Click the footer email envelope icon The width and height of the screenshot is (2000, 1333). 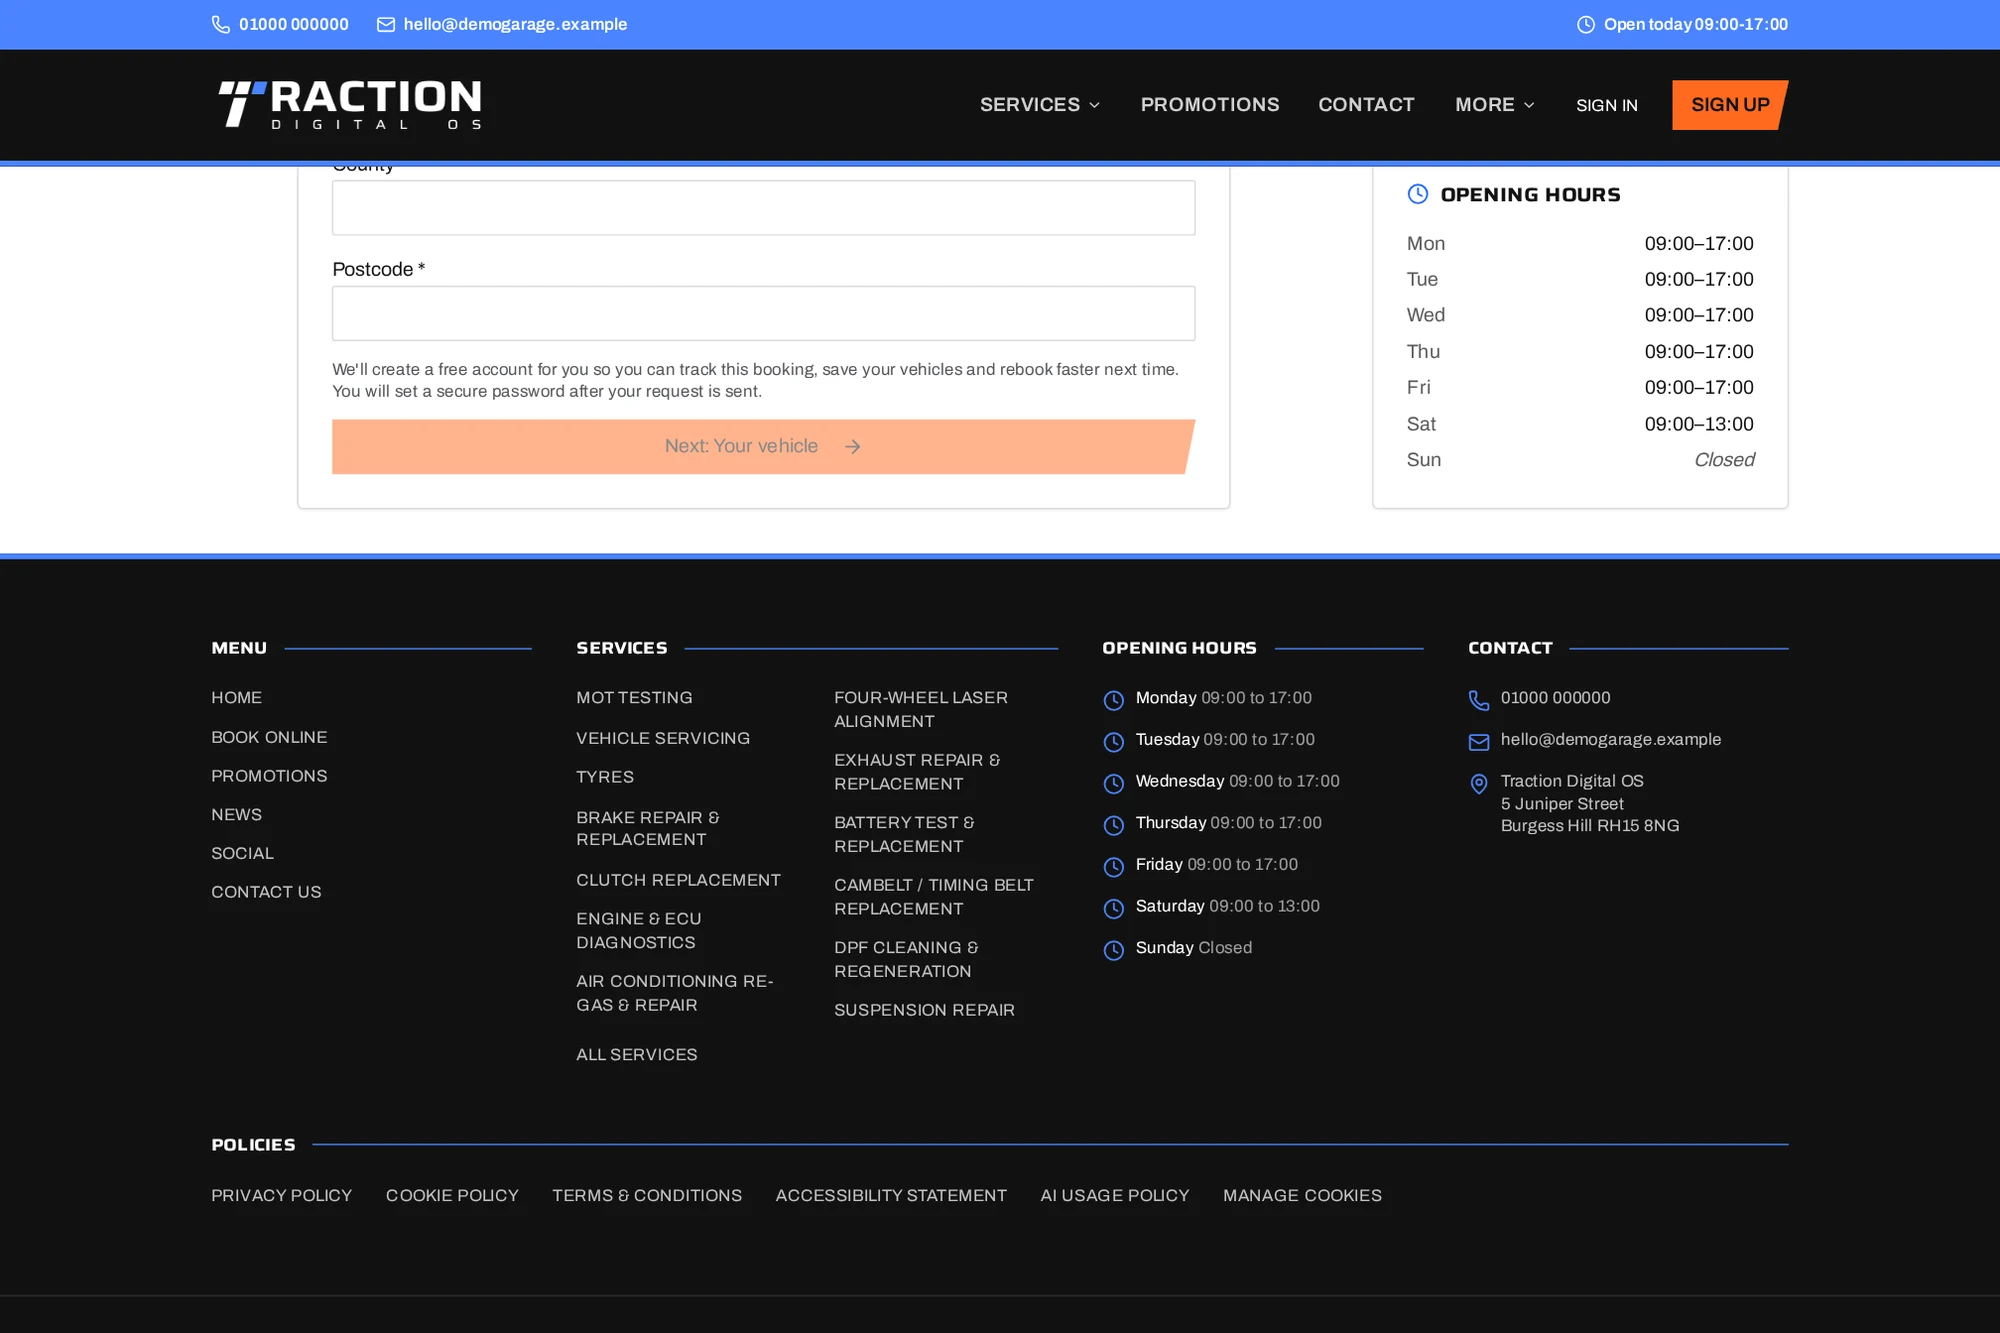[1479, 742]
